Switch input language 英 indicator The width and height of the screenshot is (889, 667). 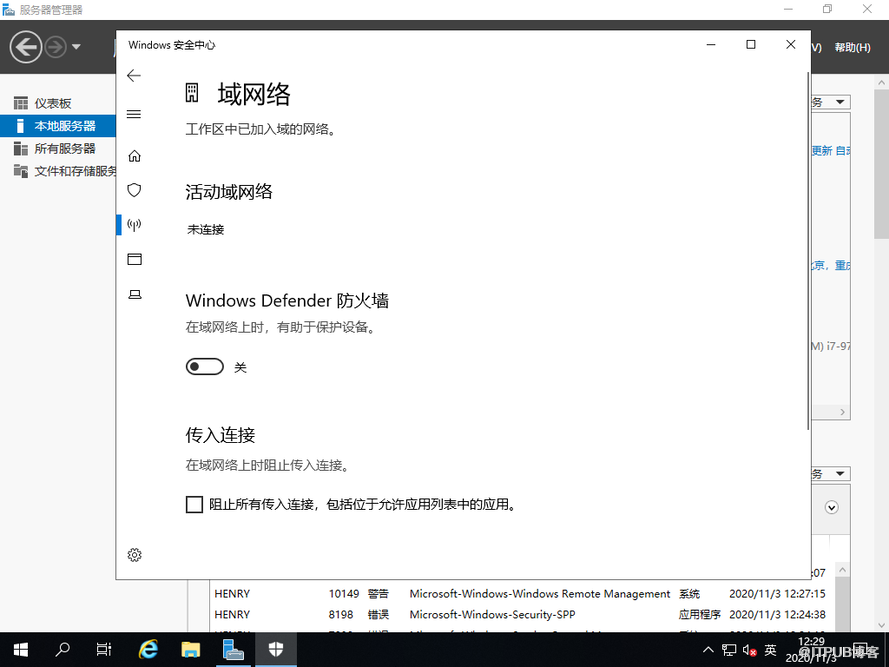pos(770,650)
